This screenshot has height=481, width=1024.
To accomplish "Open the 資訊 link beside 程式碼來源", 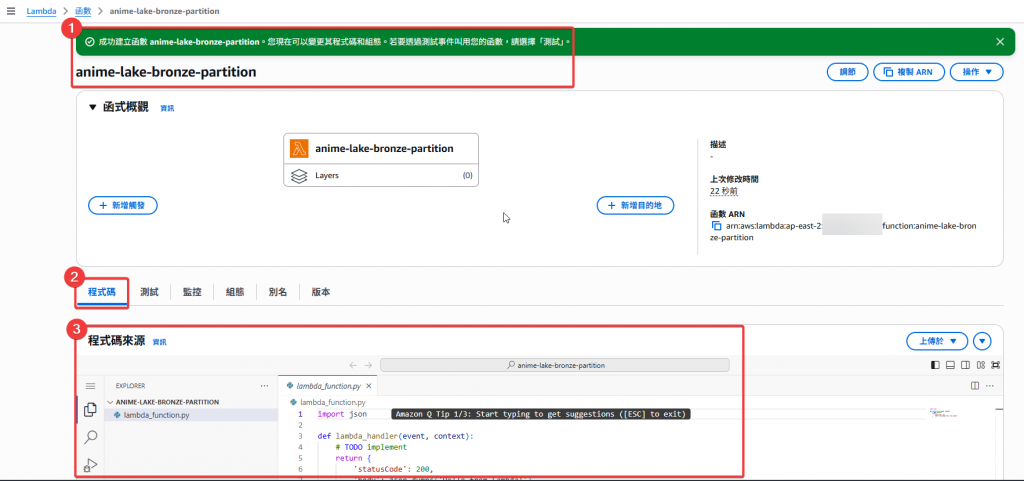I will [159, 342].
